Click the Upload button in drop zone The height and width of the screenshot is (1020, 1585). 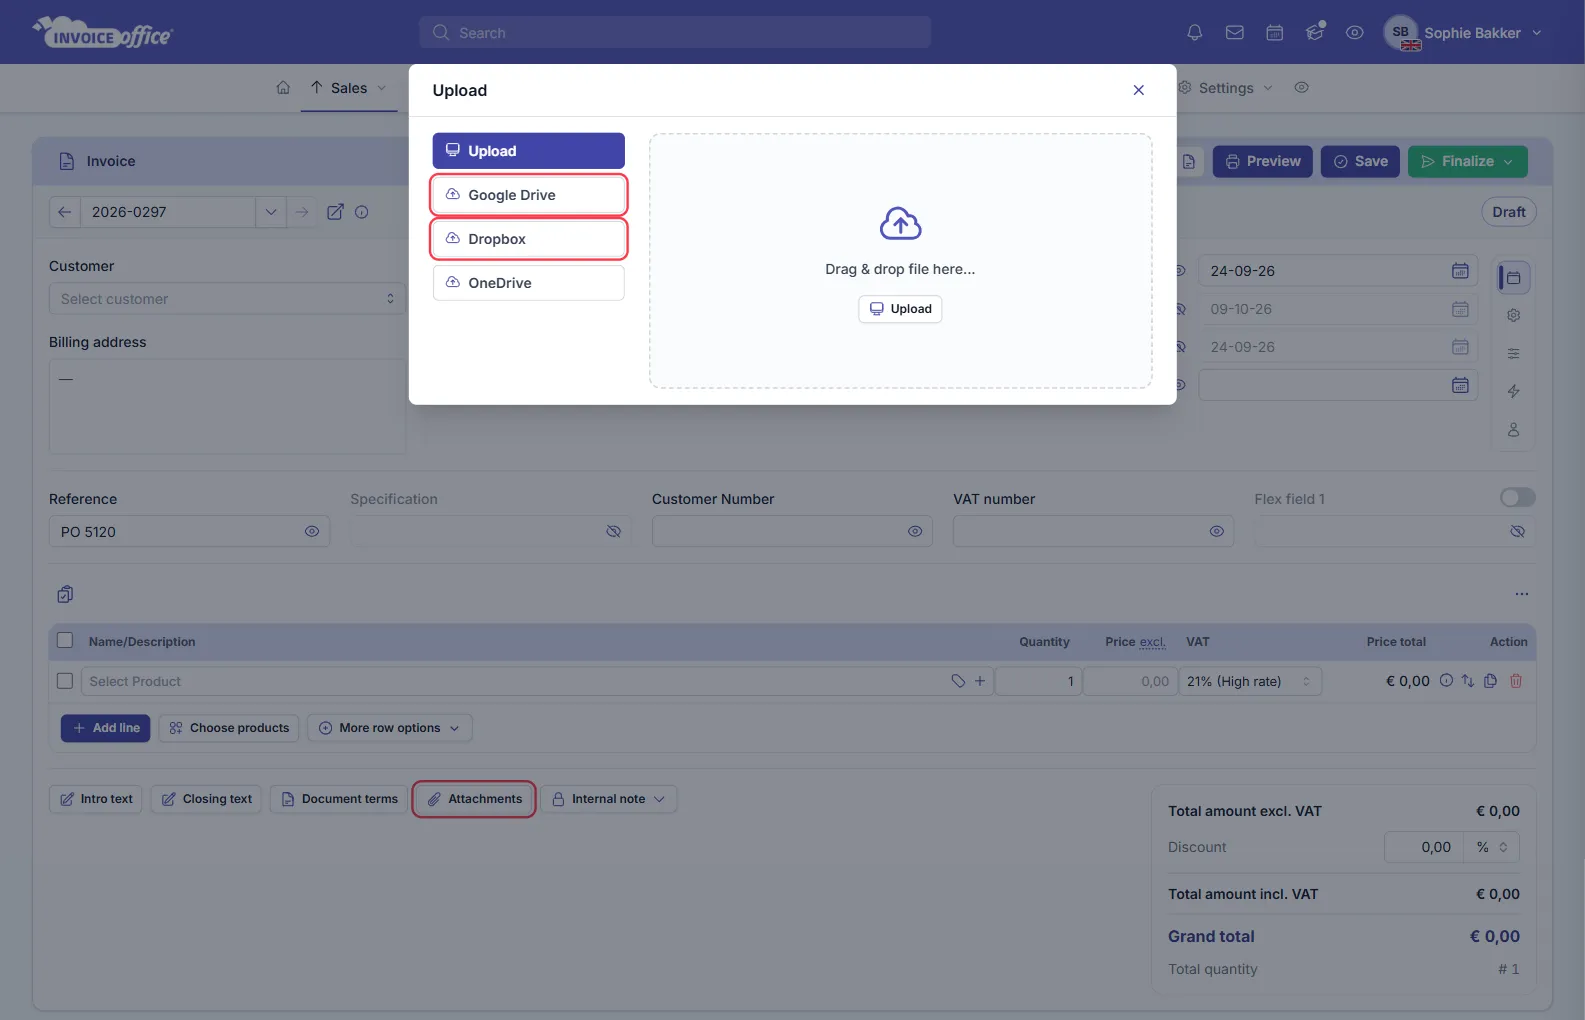900,309
